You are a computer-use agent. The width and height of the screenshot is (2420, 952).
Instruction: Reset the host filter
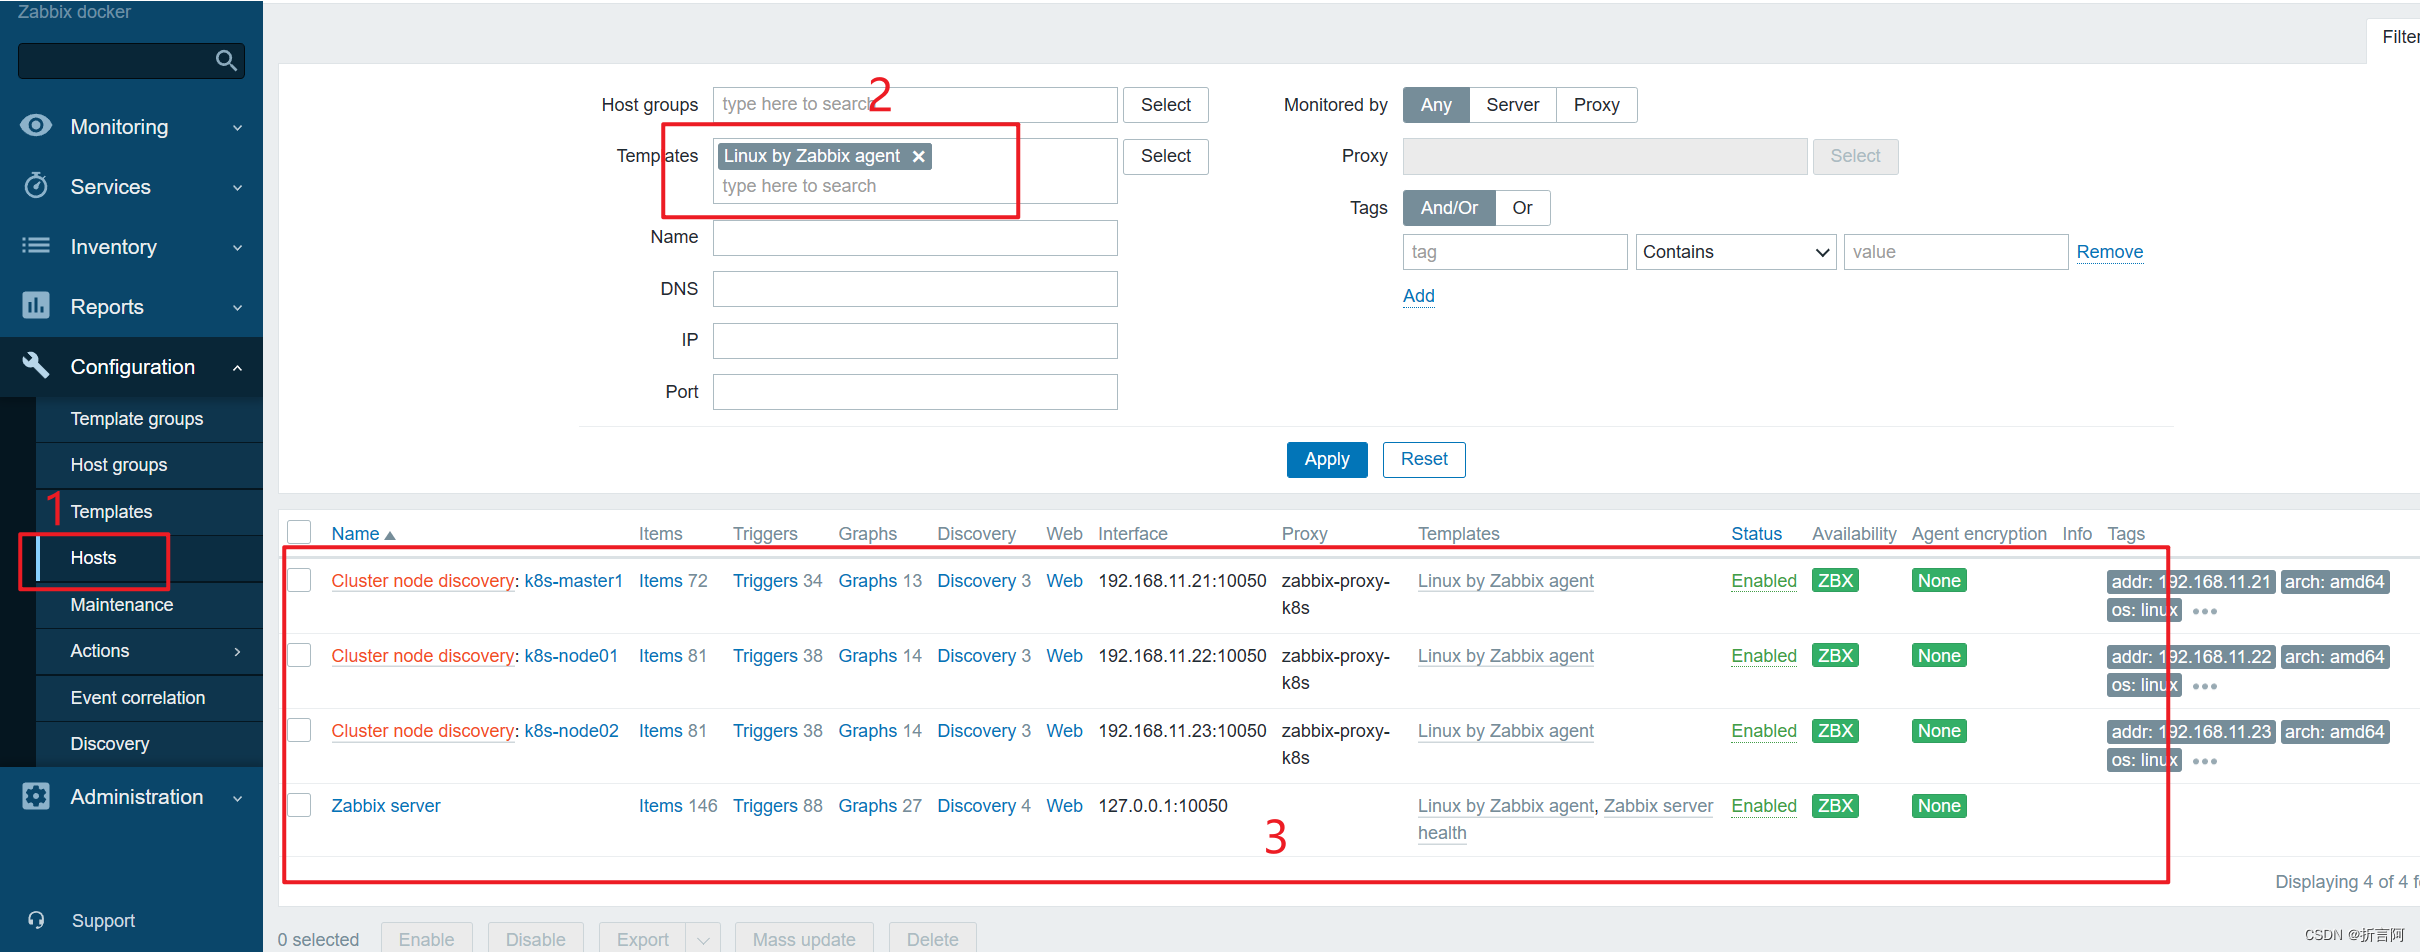1424,460
